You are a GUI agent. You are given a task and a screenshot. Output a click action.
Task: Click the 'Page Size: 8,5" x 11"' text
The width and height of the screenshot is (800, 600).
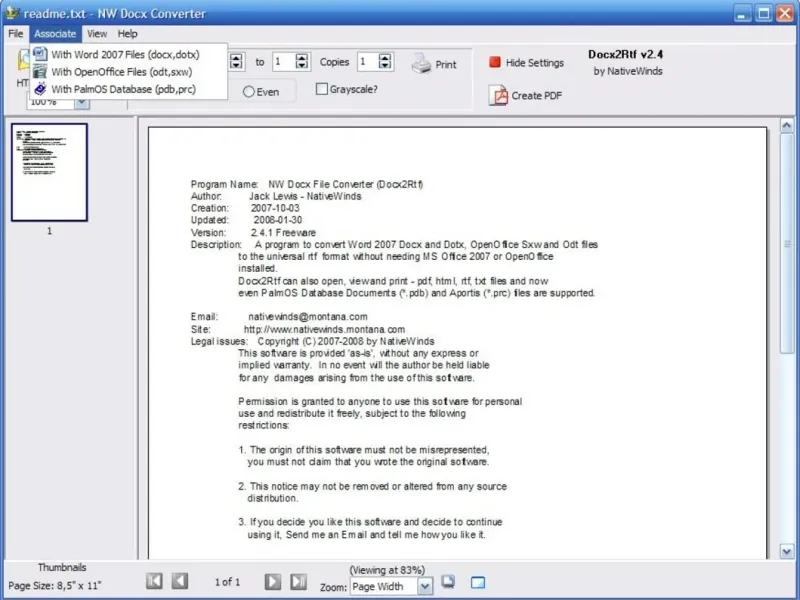(55, 586)
